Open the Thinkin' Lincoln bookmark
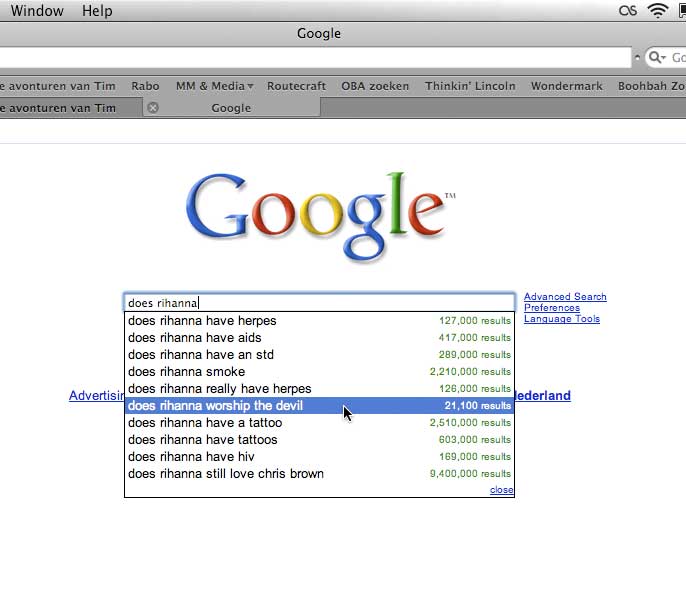The image size is (686, 615). 470,86
